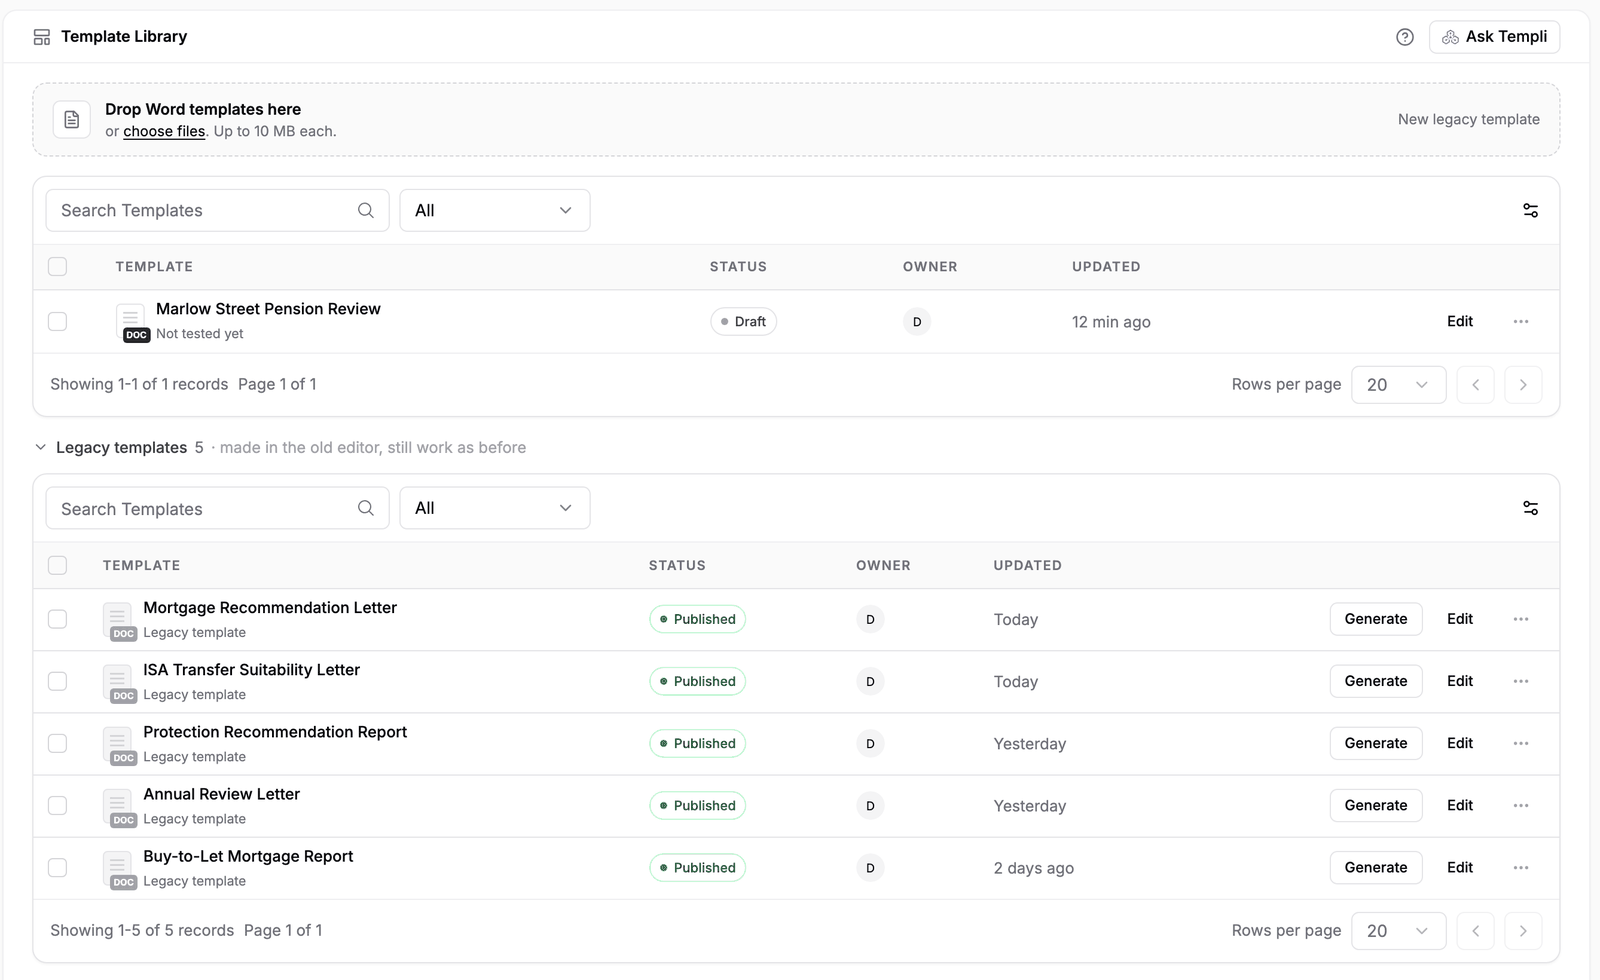1600x980 pixels.
Task: Select all legacy templates header checkbox
Action: tap(58, 565)
